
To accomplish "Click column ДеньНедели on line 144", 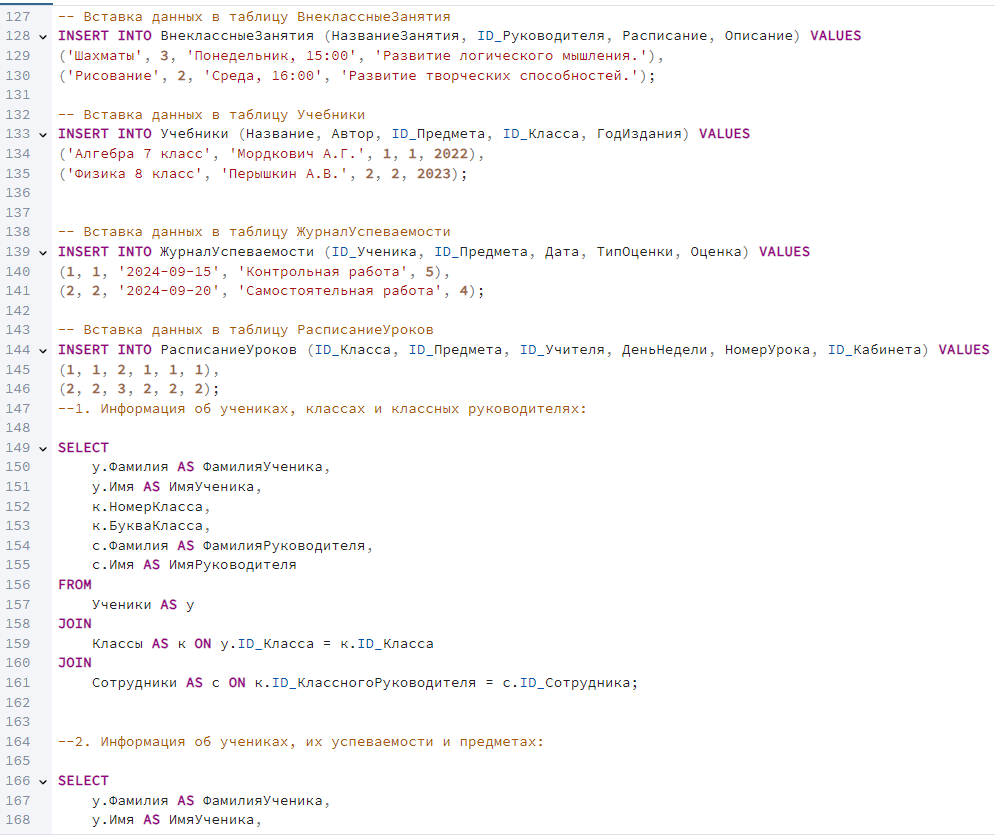I will (664, 350).
